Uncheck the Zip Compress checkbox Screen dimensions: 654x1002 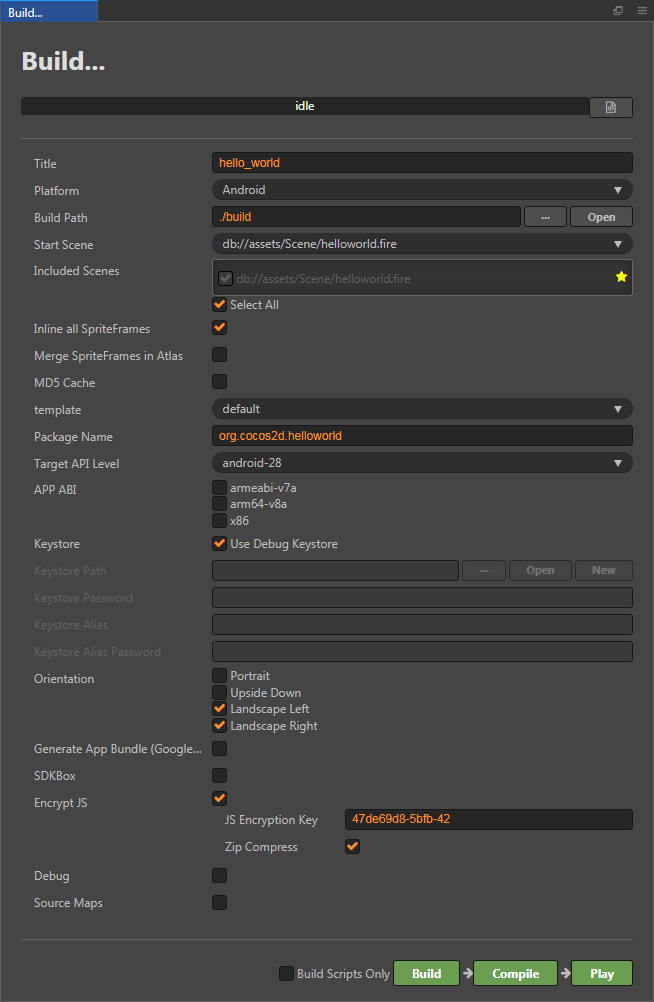click(352, 847)
